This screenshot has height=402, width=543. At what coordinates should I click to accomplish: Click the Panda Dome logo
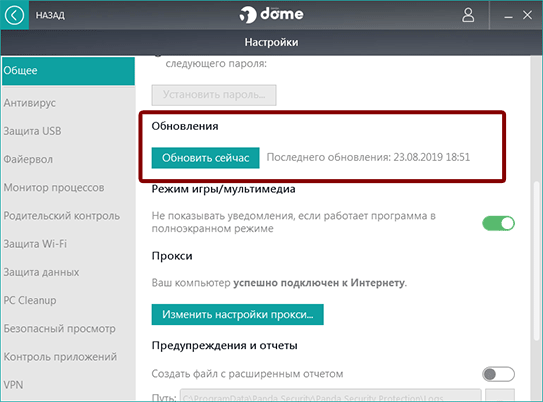tap(271, 15)
